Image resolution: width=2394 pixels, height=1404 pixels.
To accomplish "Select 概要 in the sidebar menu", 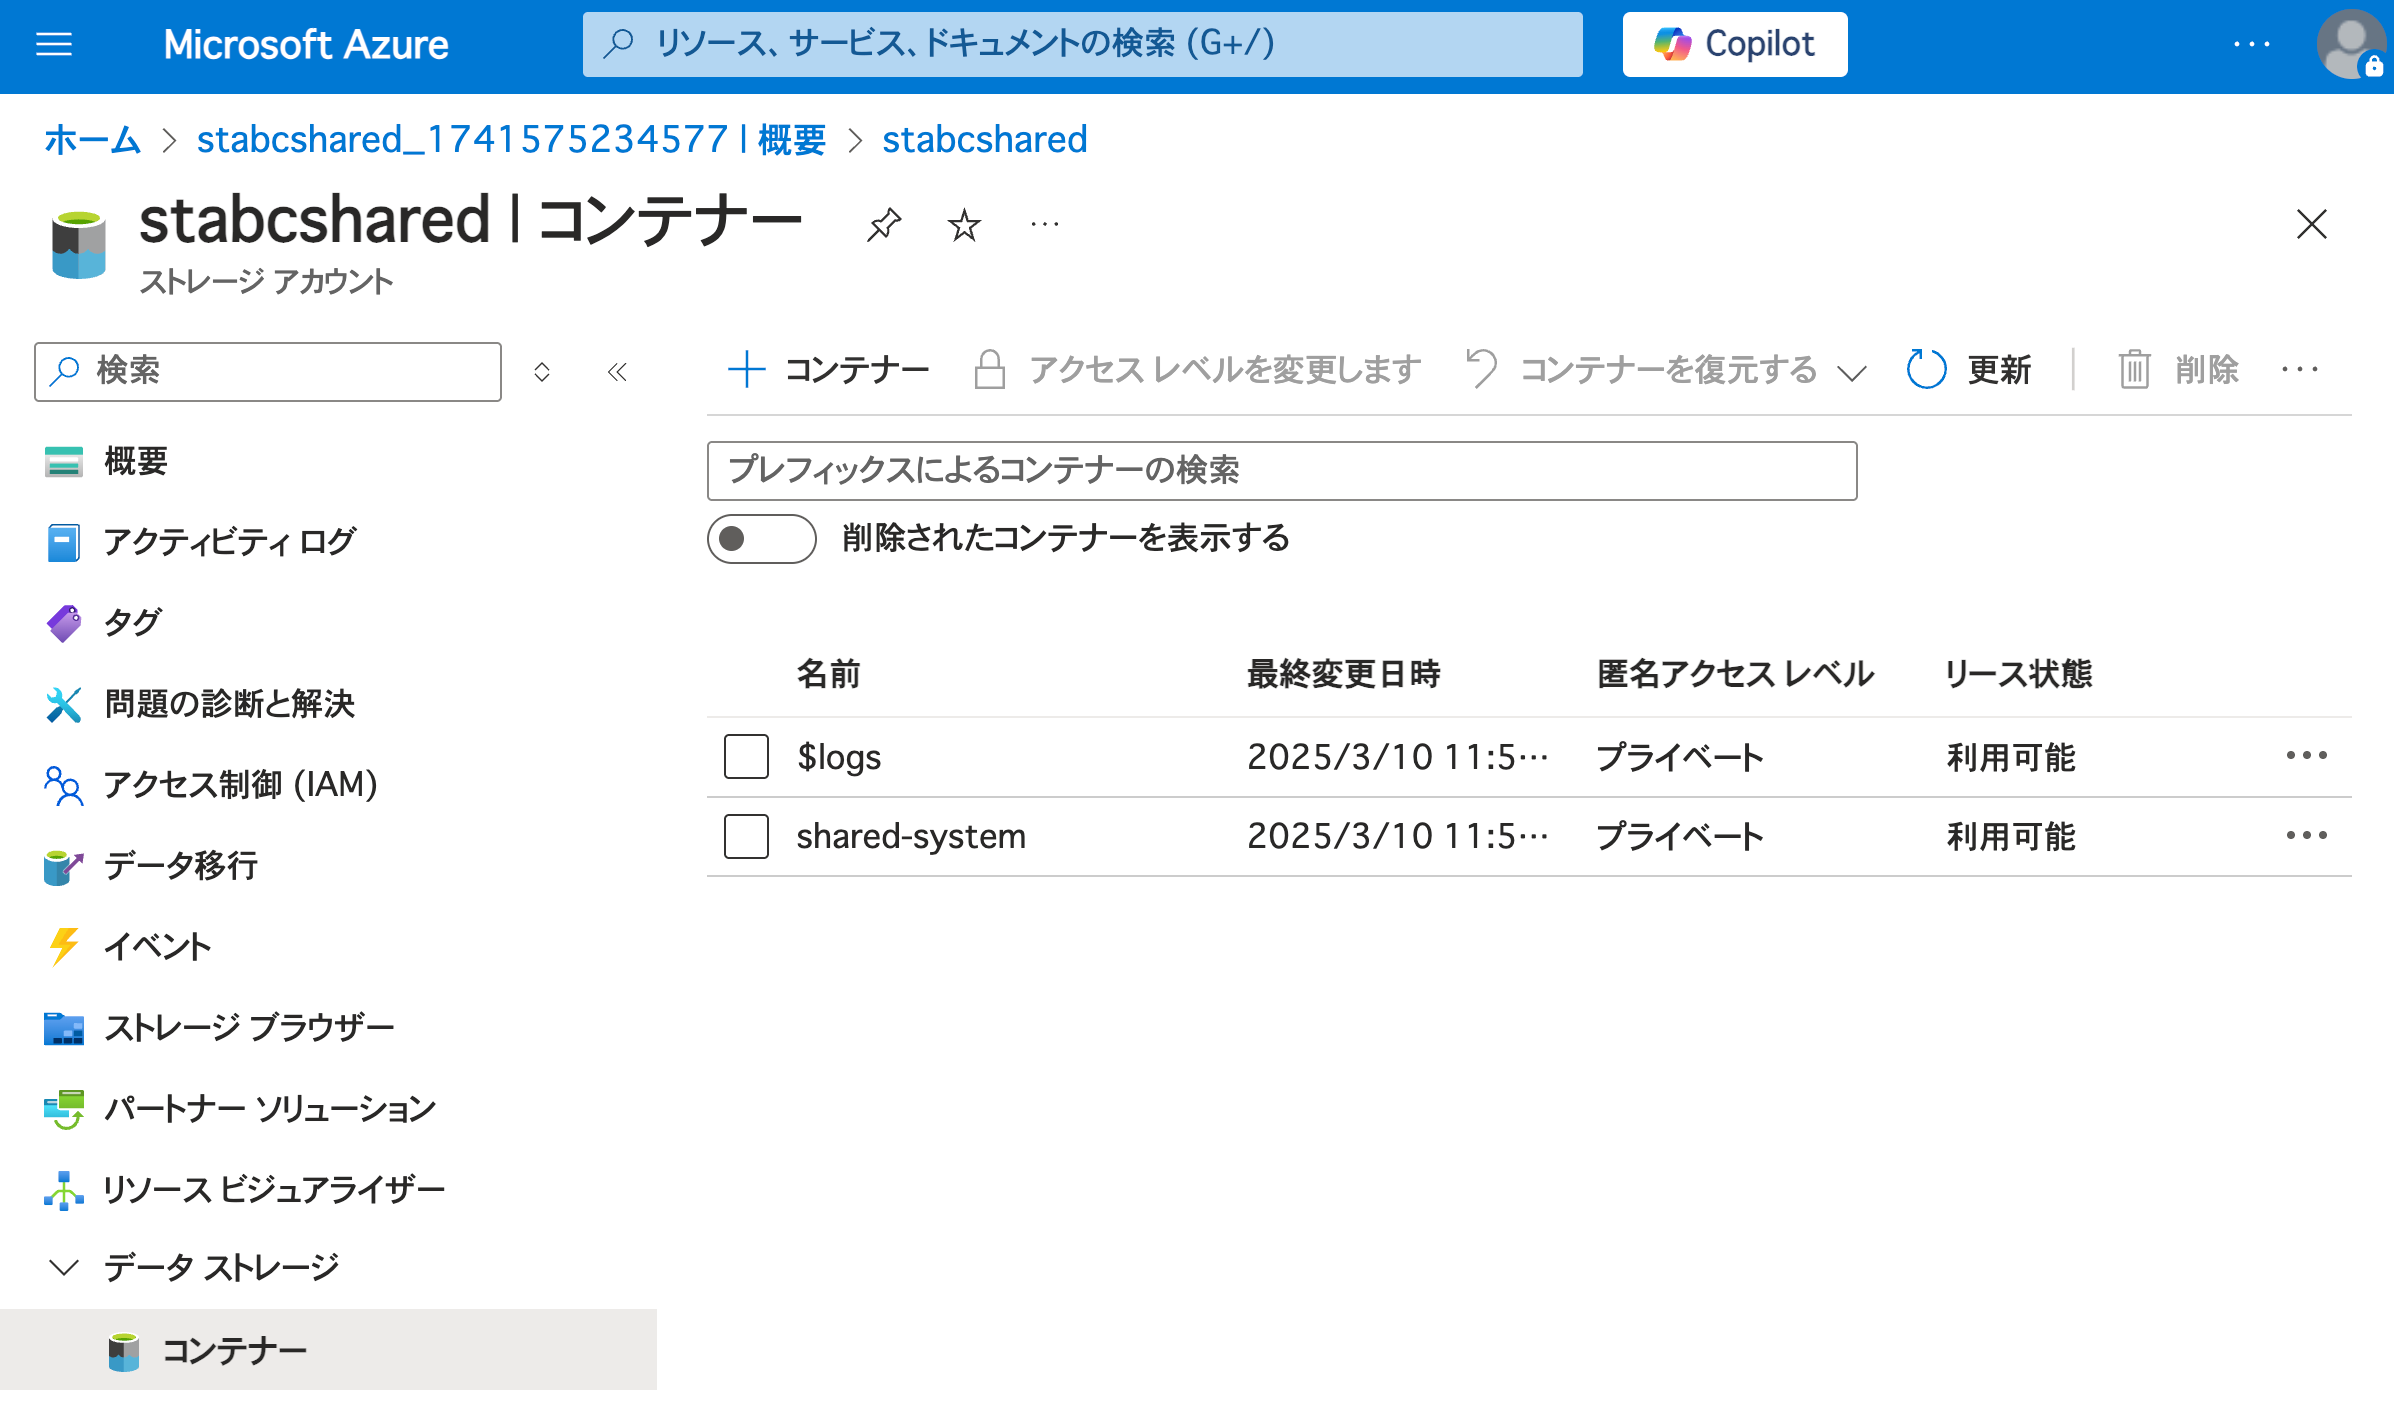I will point(136,461).
